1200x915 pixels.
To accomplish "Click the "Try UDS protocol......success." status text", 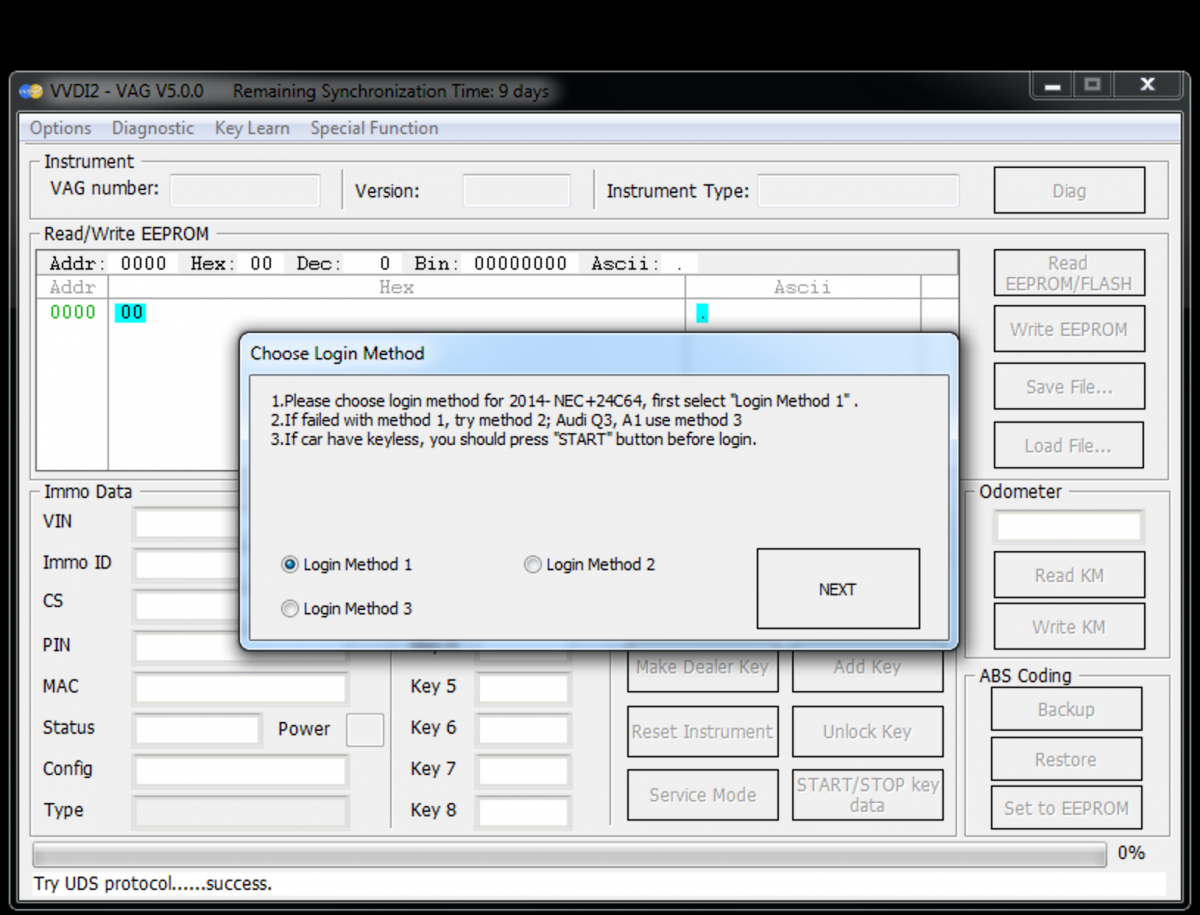I will [x=153, y=883].
